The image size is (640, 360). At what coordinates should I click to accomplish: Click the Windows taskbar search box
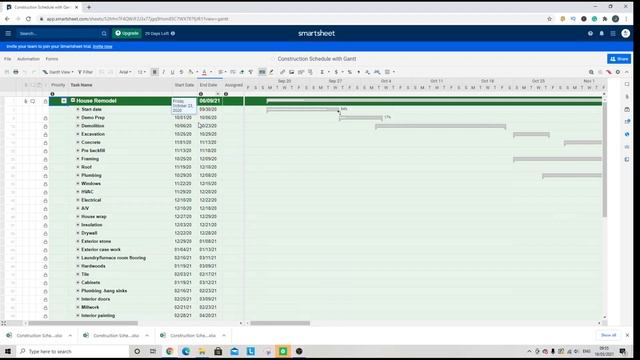(73, 351)
